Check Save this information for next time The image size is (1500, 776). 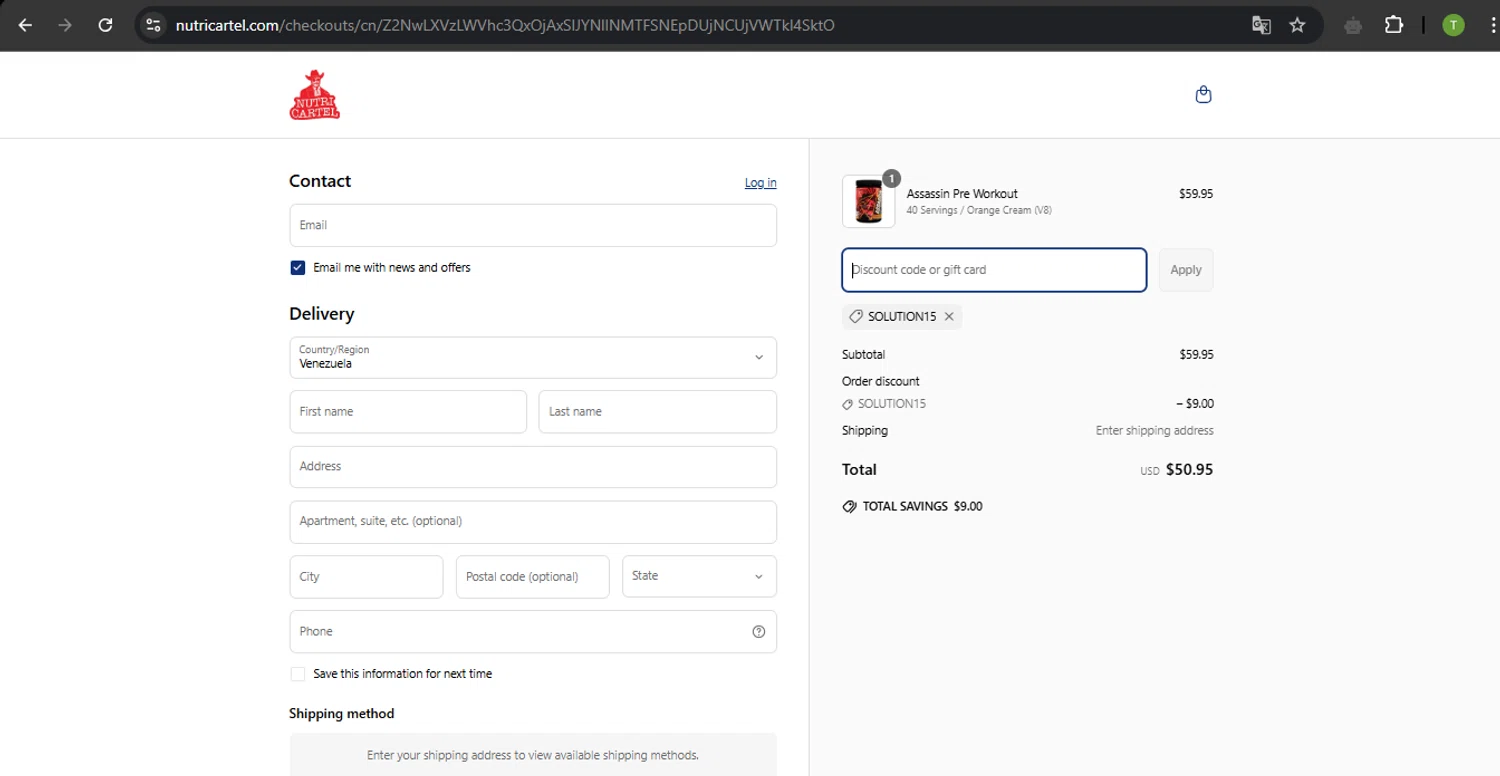[297, 674]
